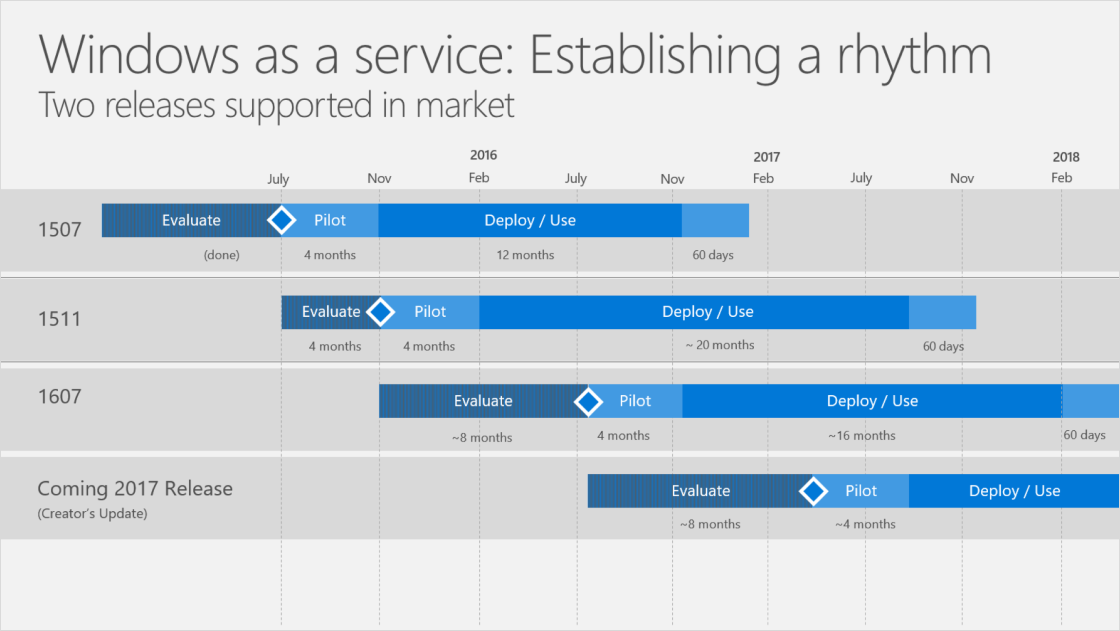Screen dimensions: 1120x631
Task: Select the Pilot bar in the 1507 row
Action: tap(330, 220)
